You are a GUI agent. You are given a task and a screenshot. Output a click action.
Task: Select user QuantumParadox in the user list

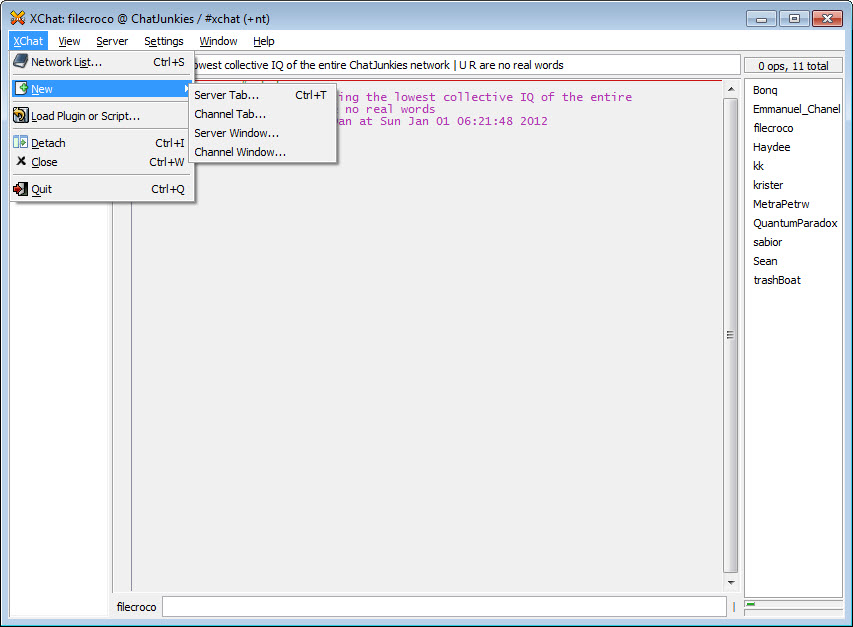(795, 224)
